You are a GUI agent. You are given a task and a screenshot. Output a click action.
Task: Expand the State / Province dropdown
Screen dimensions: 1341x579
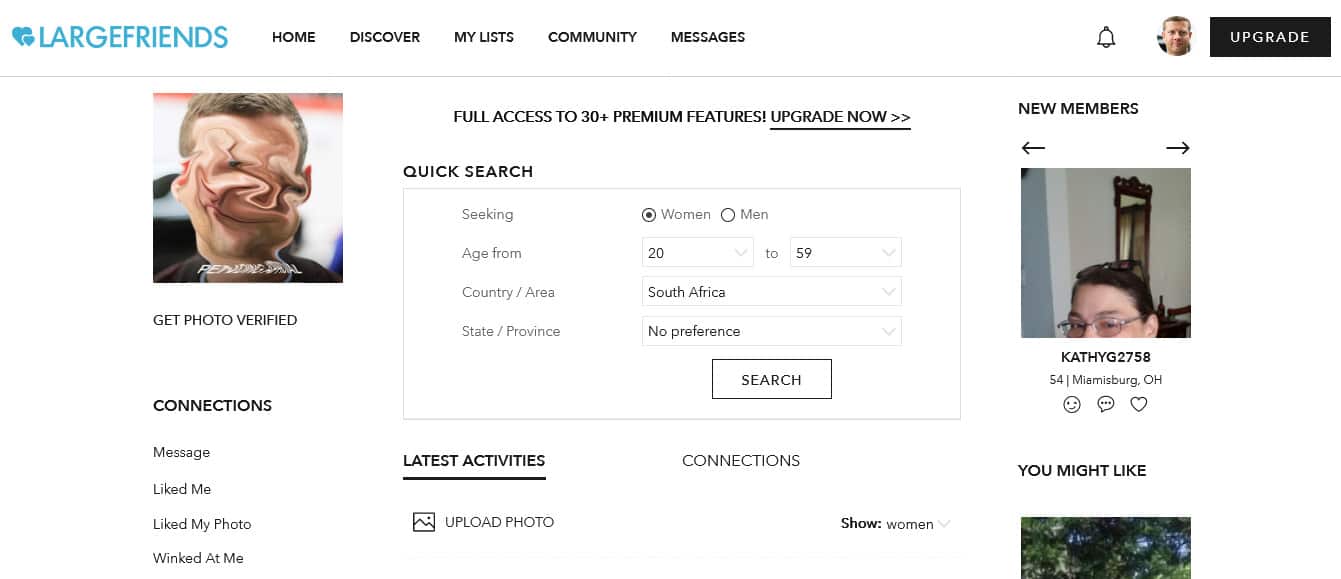coord(772,331)
